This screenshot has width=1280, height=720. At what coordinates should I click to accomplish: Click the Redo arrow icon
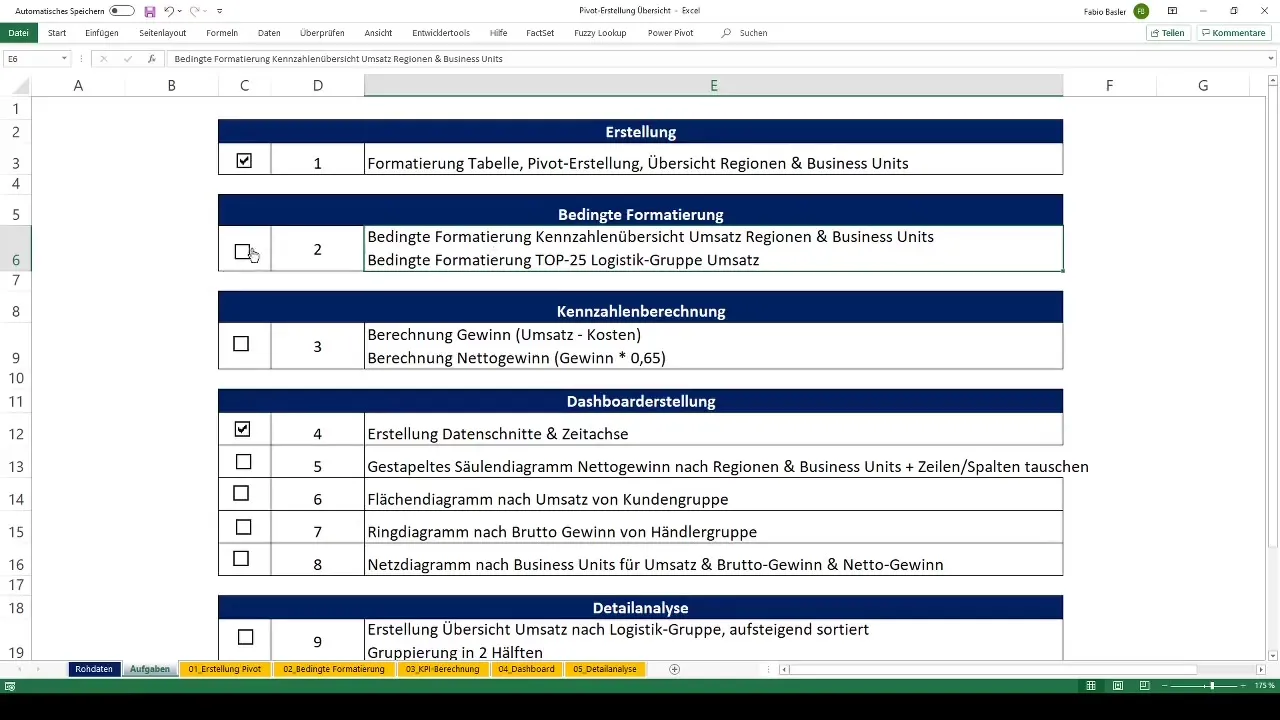click(194, 11)
